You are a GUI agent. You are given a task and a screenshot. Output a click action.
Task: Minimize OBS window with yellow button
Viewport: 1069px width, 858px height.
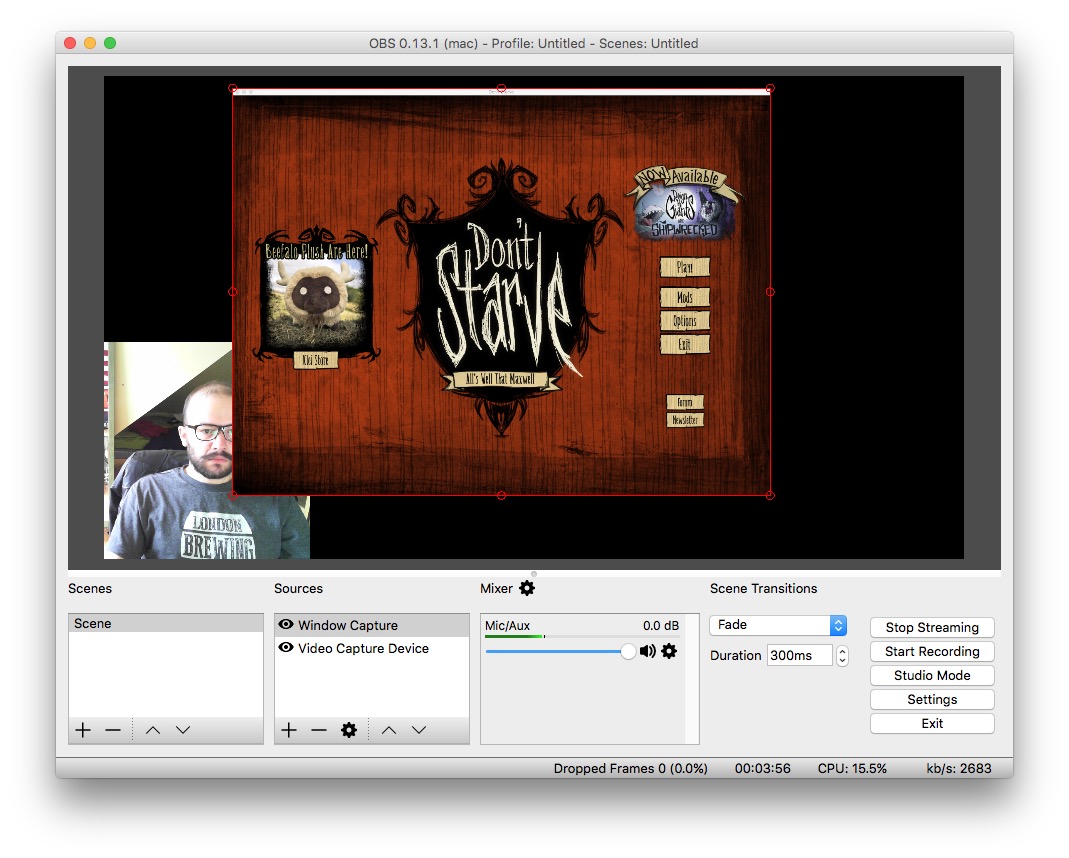90,43
